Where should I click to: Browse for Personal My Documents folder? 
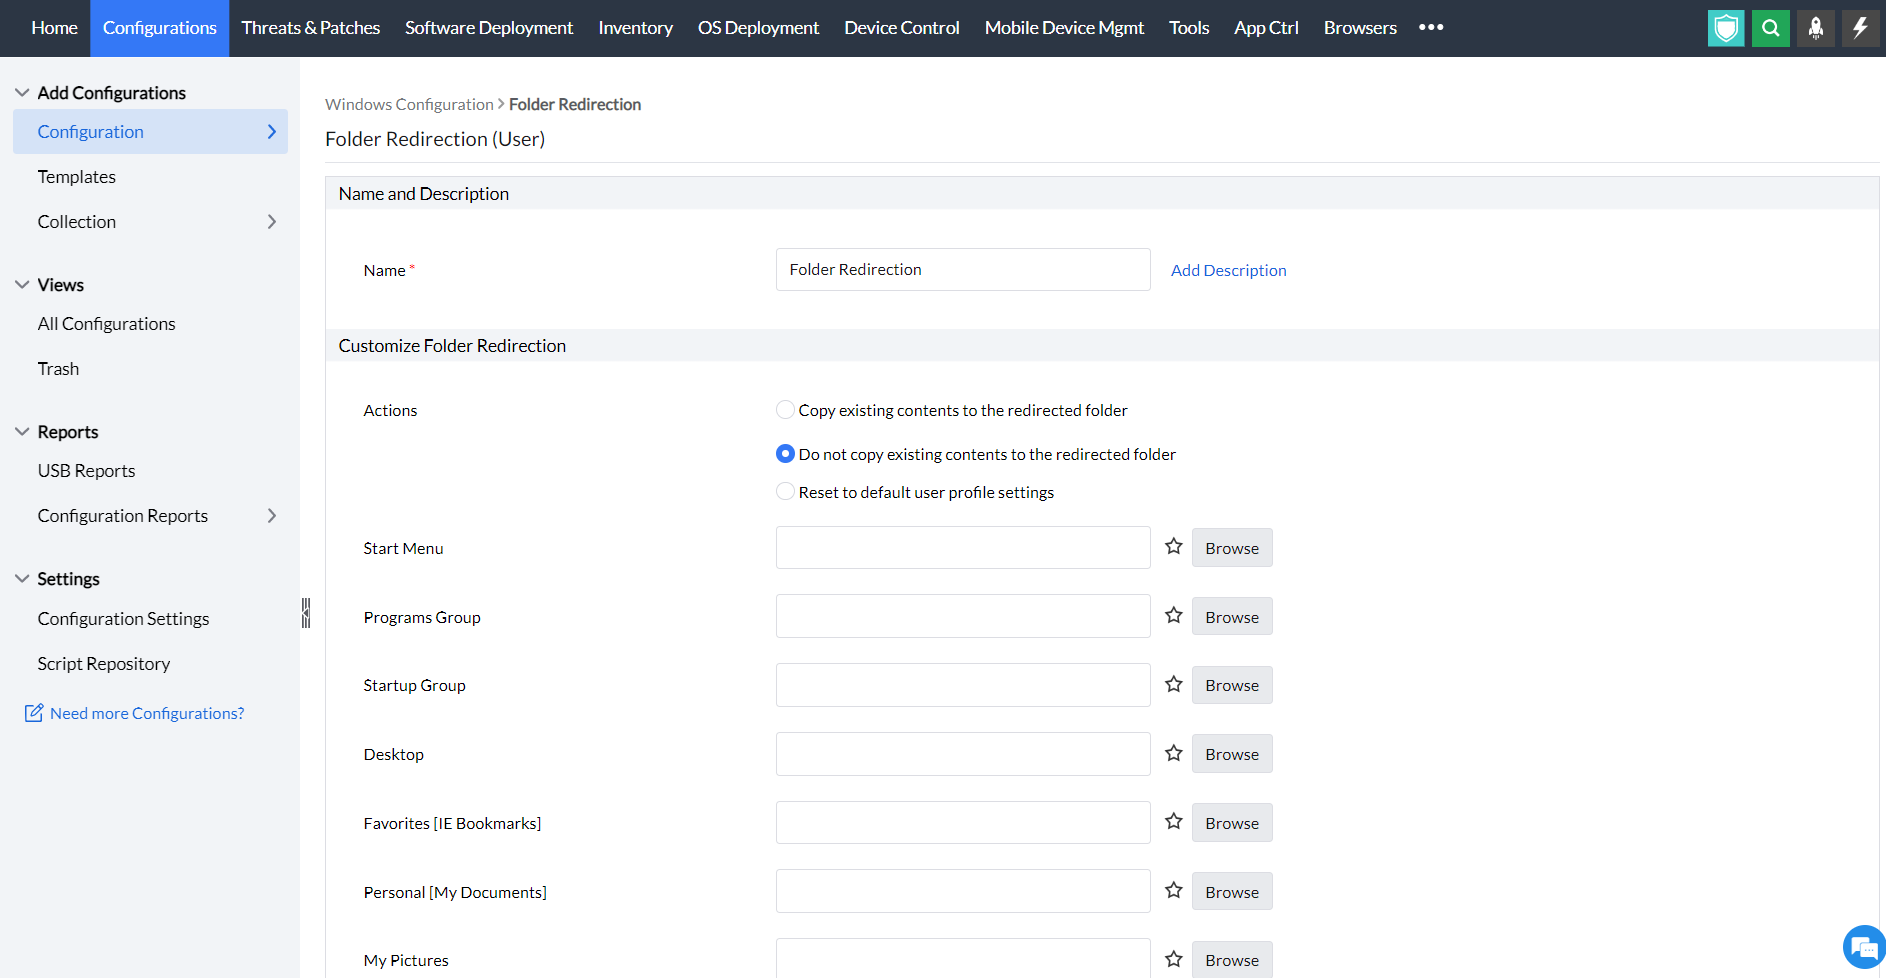[1231, 890]
